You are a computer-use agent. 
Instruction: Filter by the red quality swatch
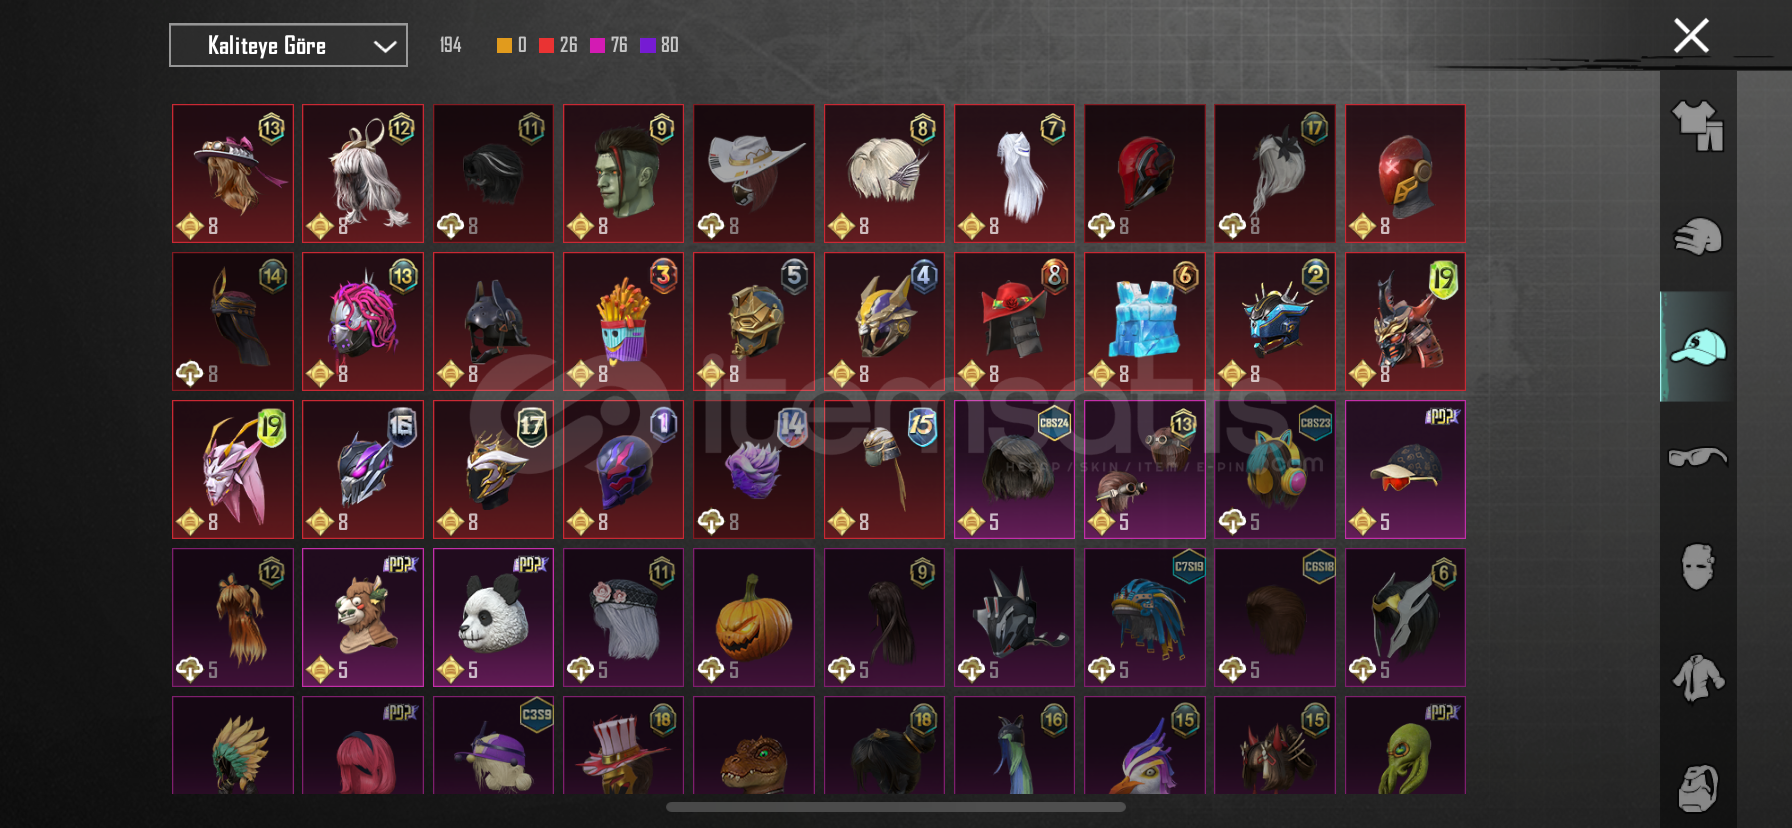coord(546,45)
